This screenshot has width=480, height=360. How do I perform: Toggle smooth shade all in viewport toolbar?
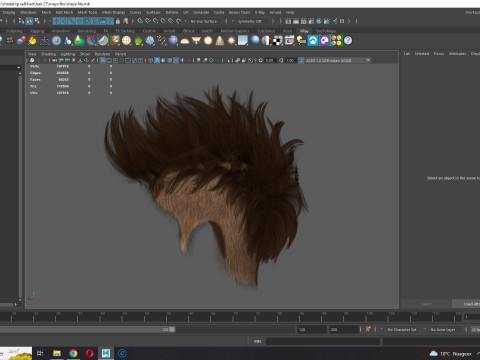[157, 60]
